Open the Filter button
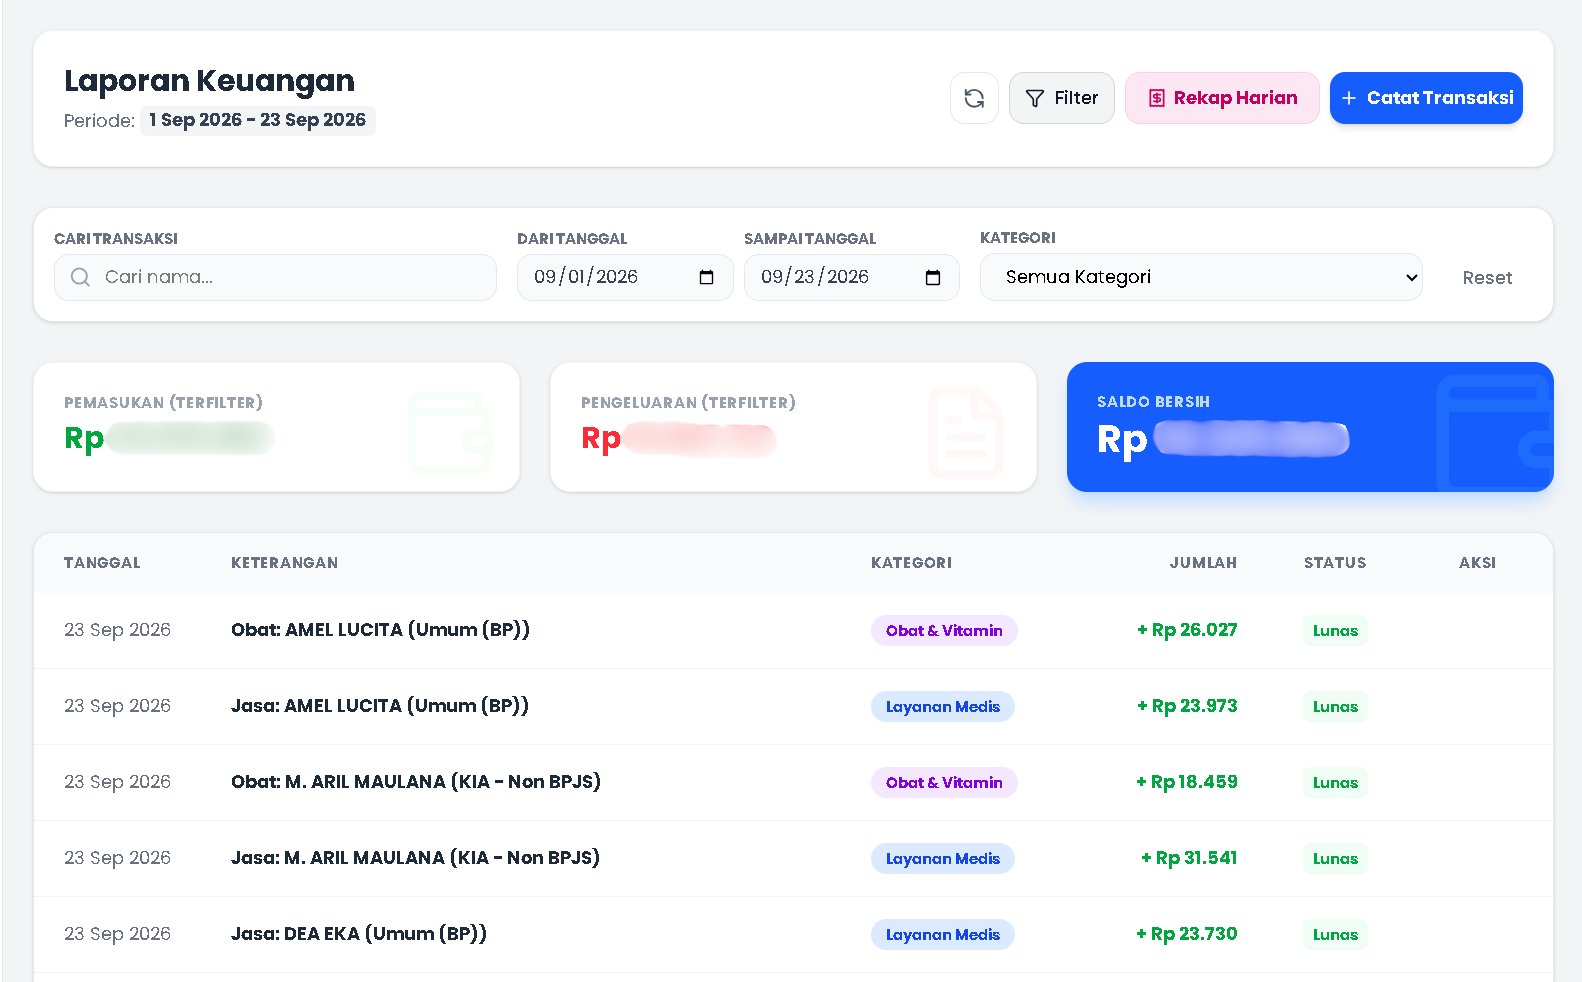This screenshot has height=982, width=1582. [x=1061, y=98]
